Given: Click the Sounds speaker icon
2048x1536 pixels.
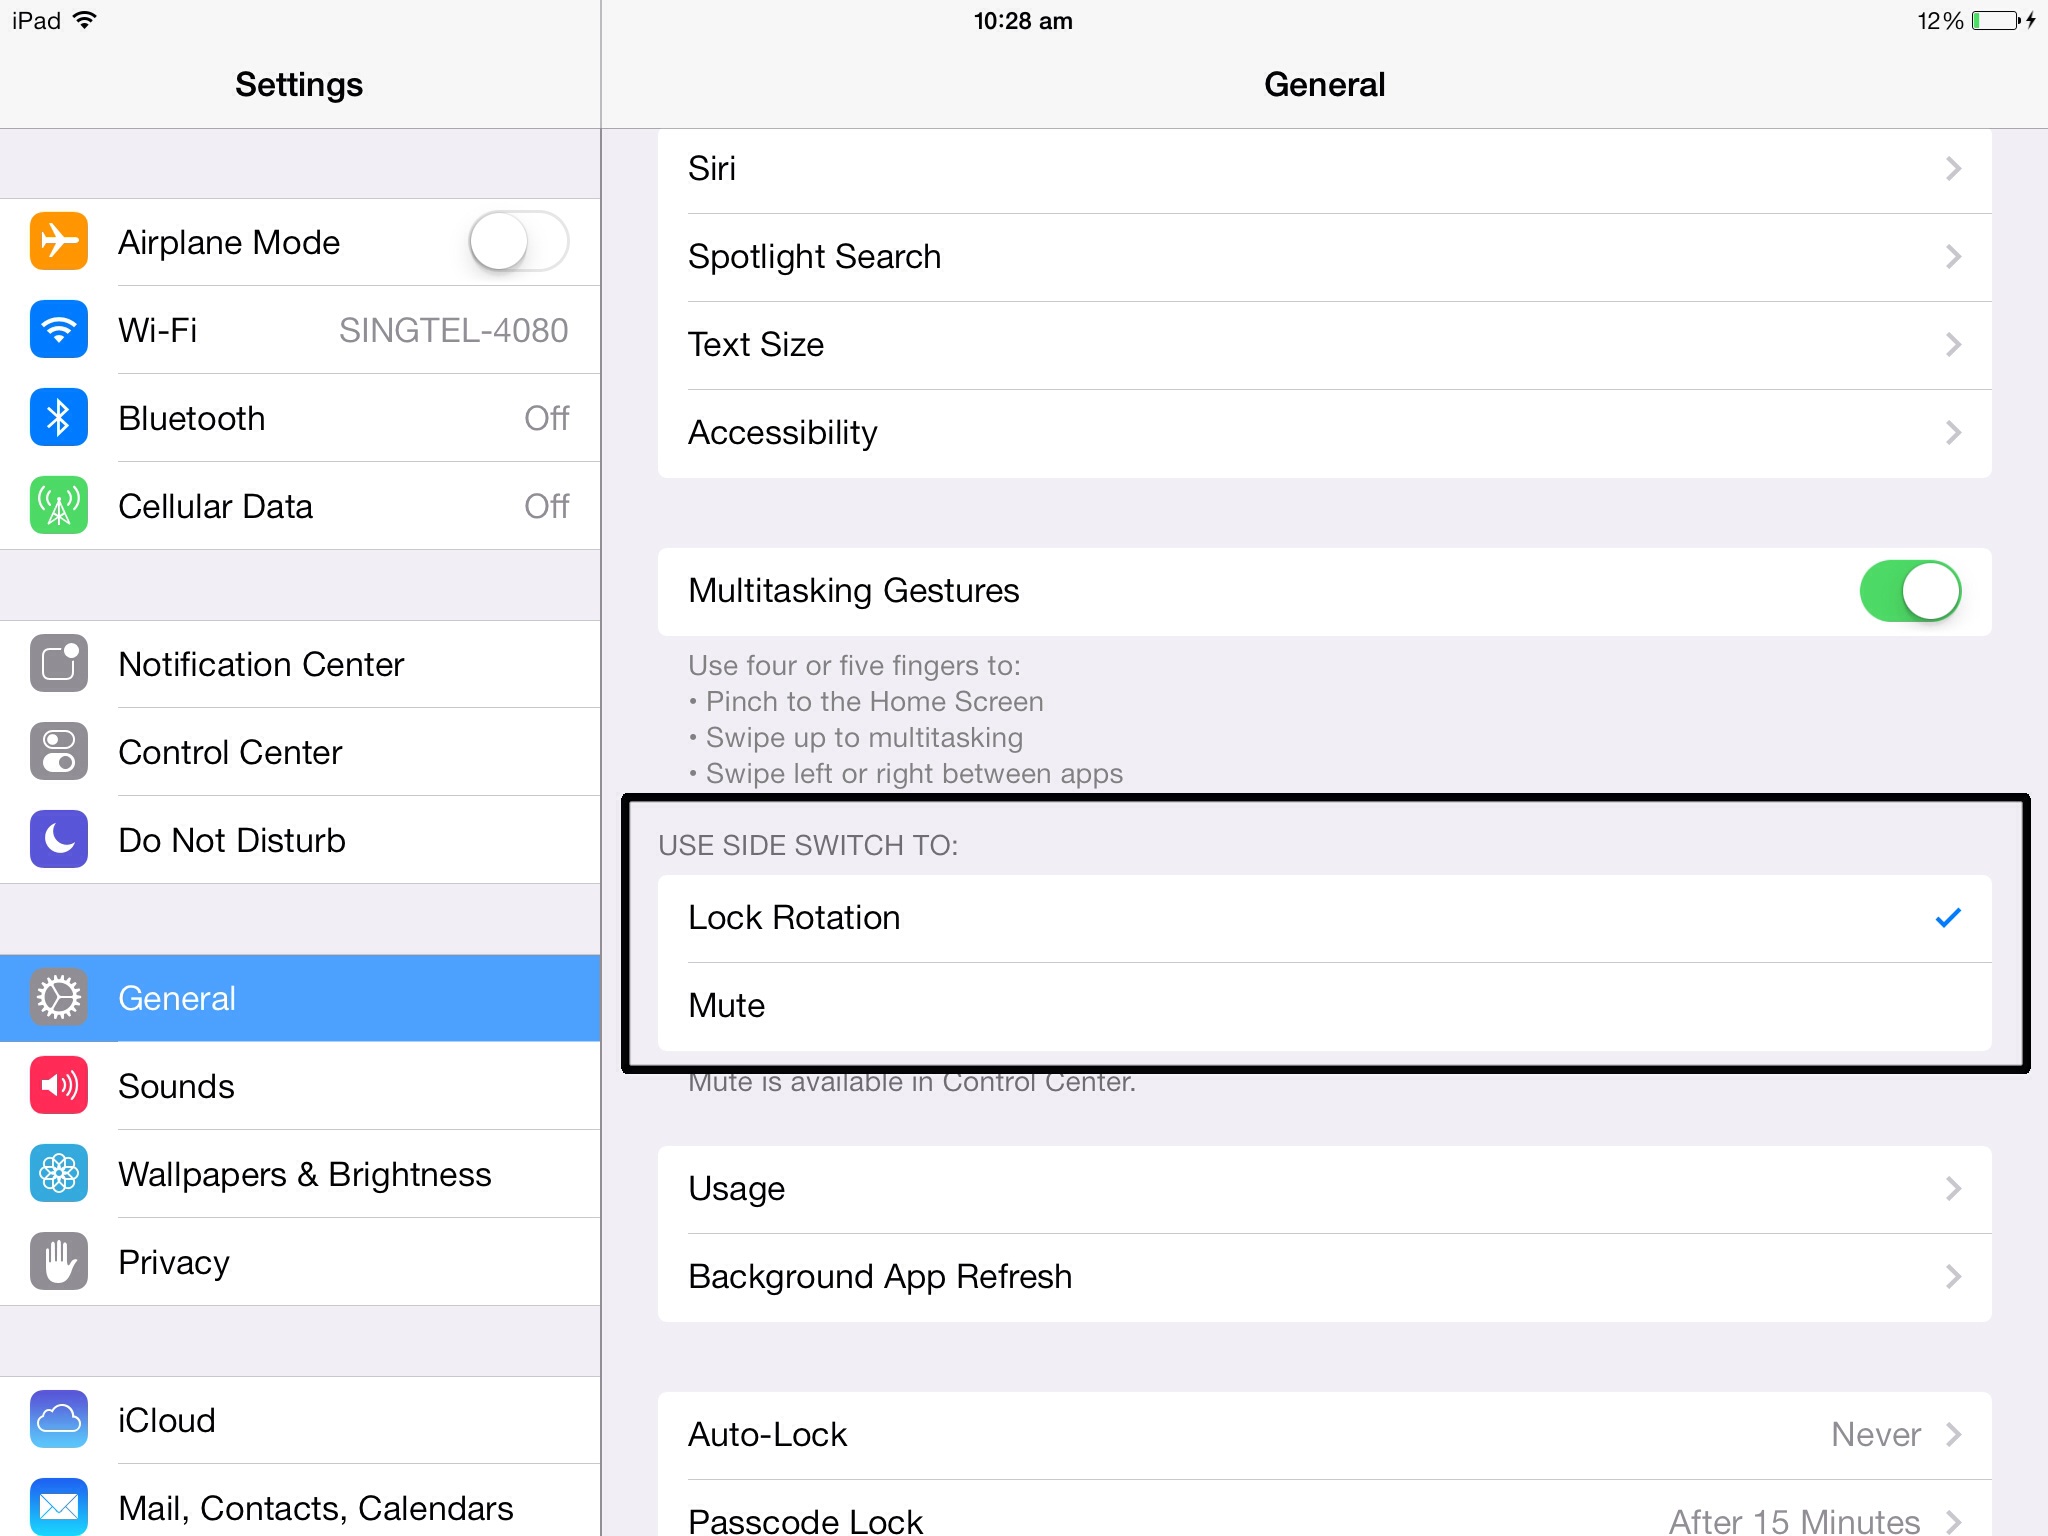Looking at the screenshot, I should [58, 1086].
